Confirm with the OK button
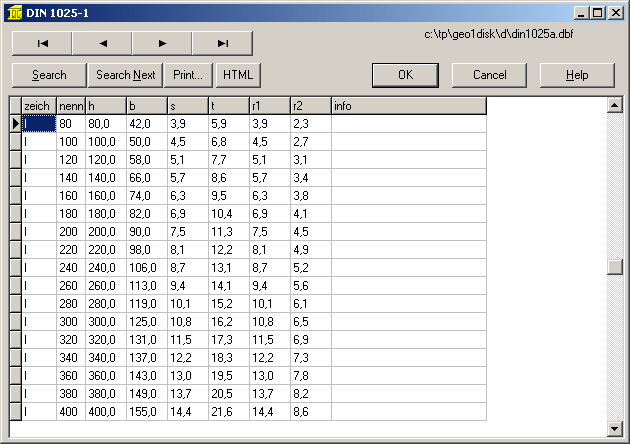 point(405,75)
